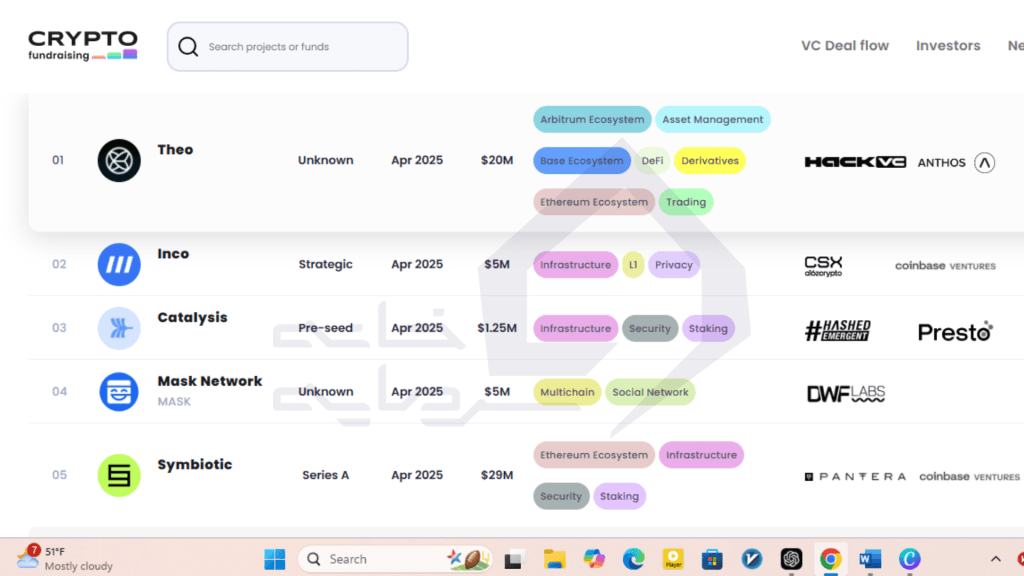Open the Windows Start menu

[x=274, y=559]
